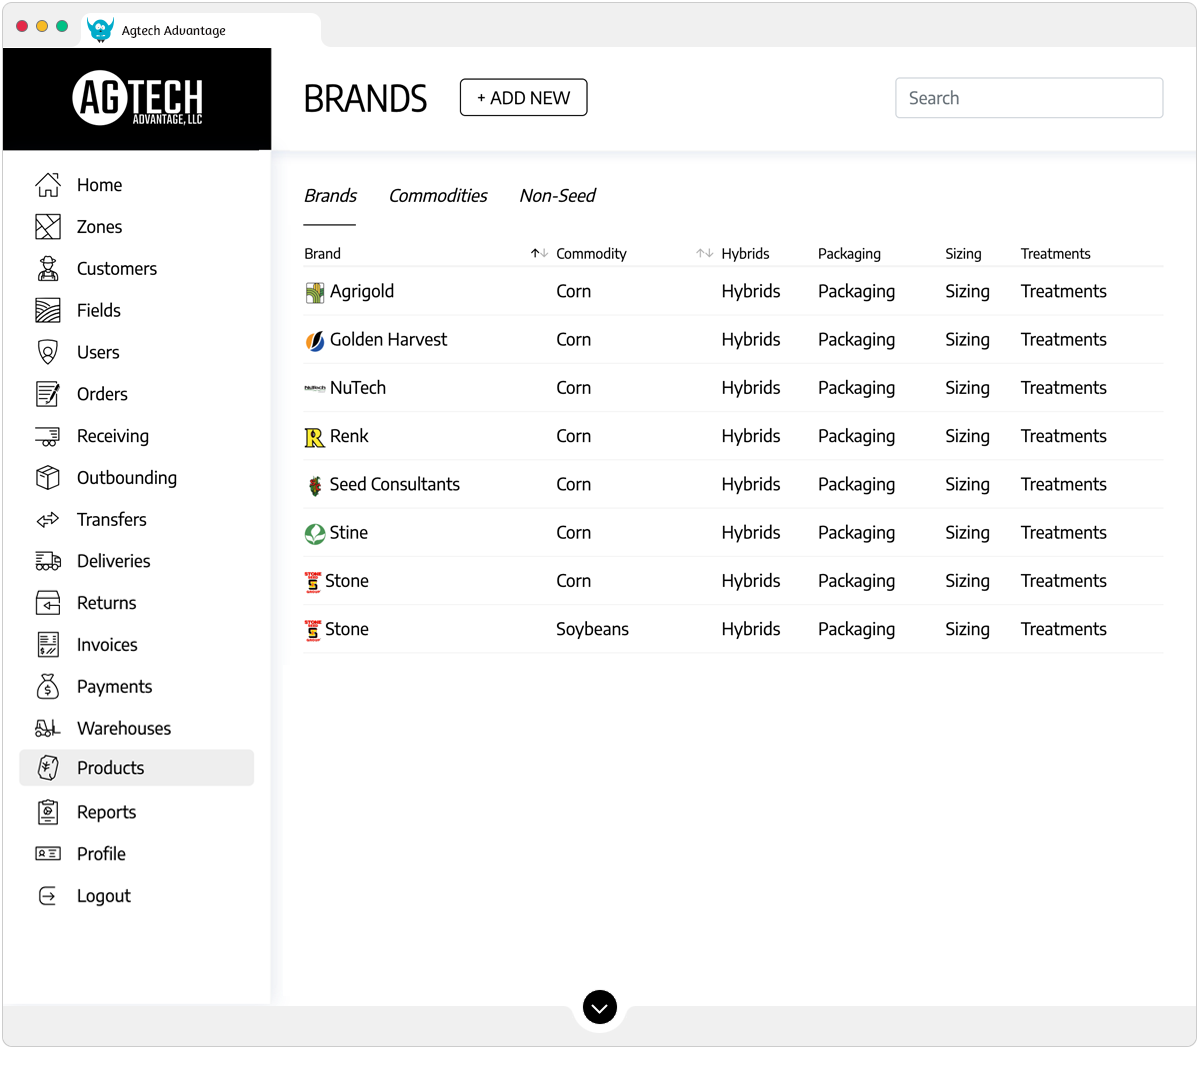
Task: Open the Zones map icon
Action: pyautogui.click(x=48, y=227)
